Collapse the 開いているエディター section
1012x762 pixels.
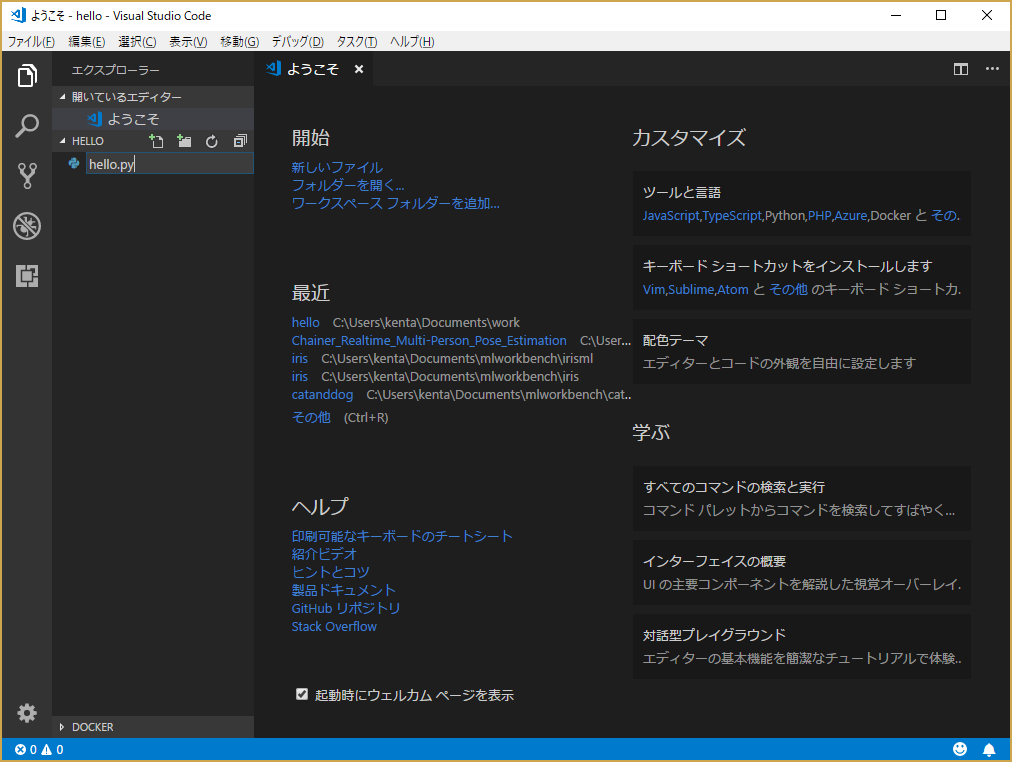coord(63,97)
